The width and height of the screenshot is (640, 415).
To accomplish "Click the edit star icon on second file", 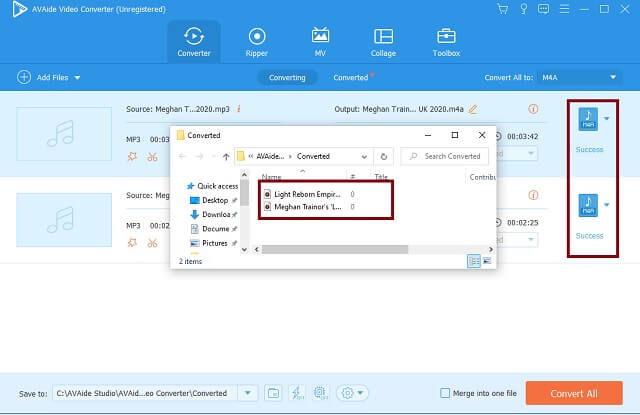I will point(132,243).
